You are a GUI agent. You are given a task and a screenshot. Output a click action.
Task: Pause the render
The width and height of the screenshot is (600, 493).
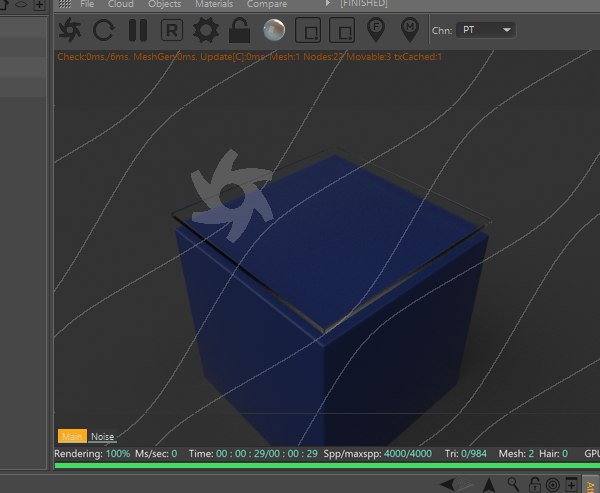[x=138, y=30]
